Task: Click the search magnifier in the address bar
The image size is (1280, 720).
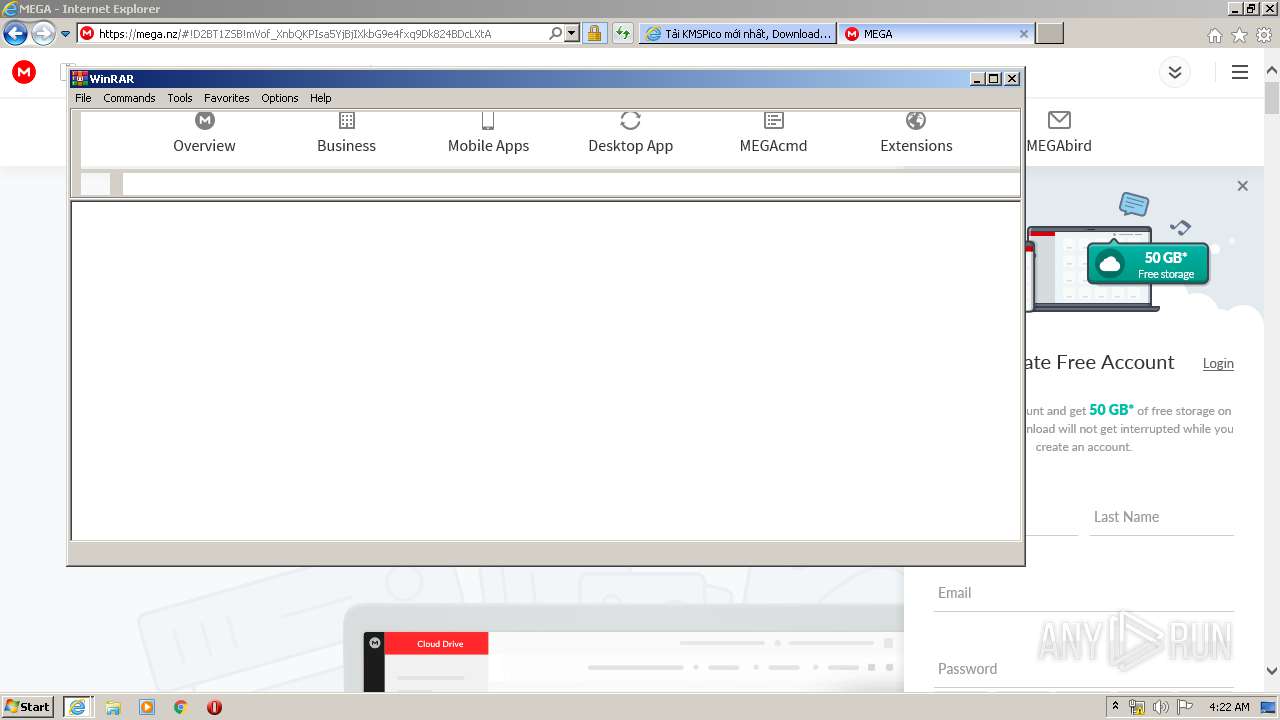Action: (556, 33)
